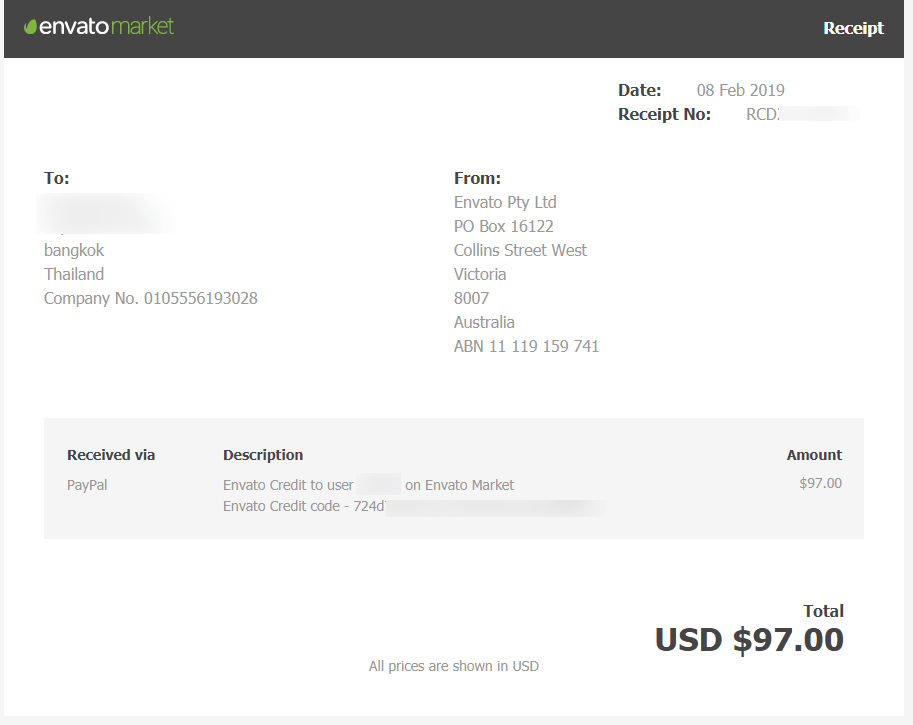Viewport: 913px width, 725px height.
Task: Click the Envato Market logo text
Action: [106, 27]
